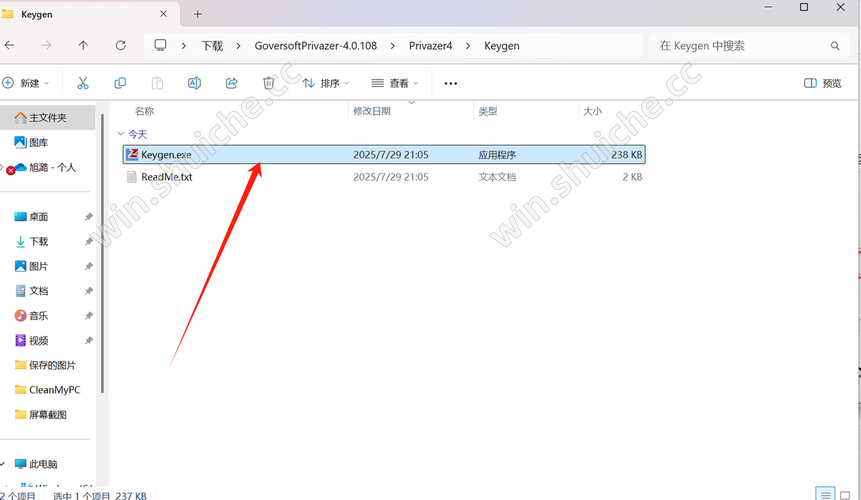
Task: Open the 新建 (New) dropdown
Action: [26, 83]
